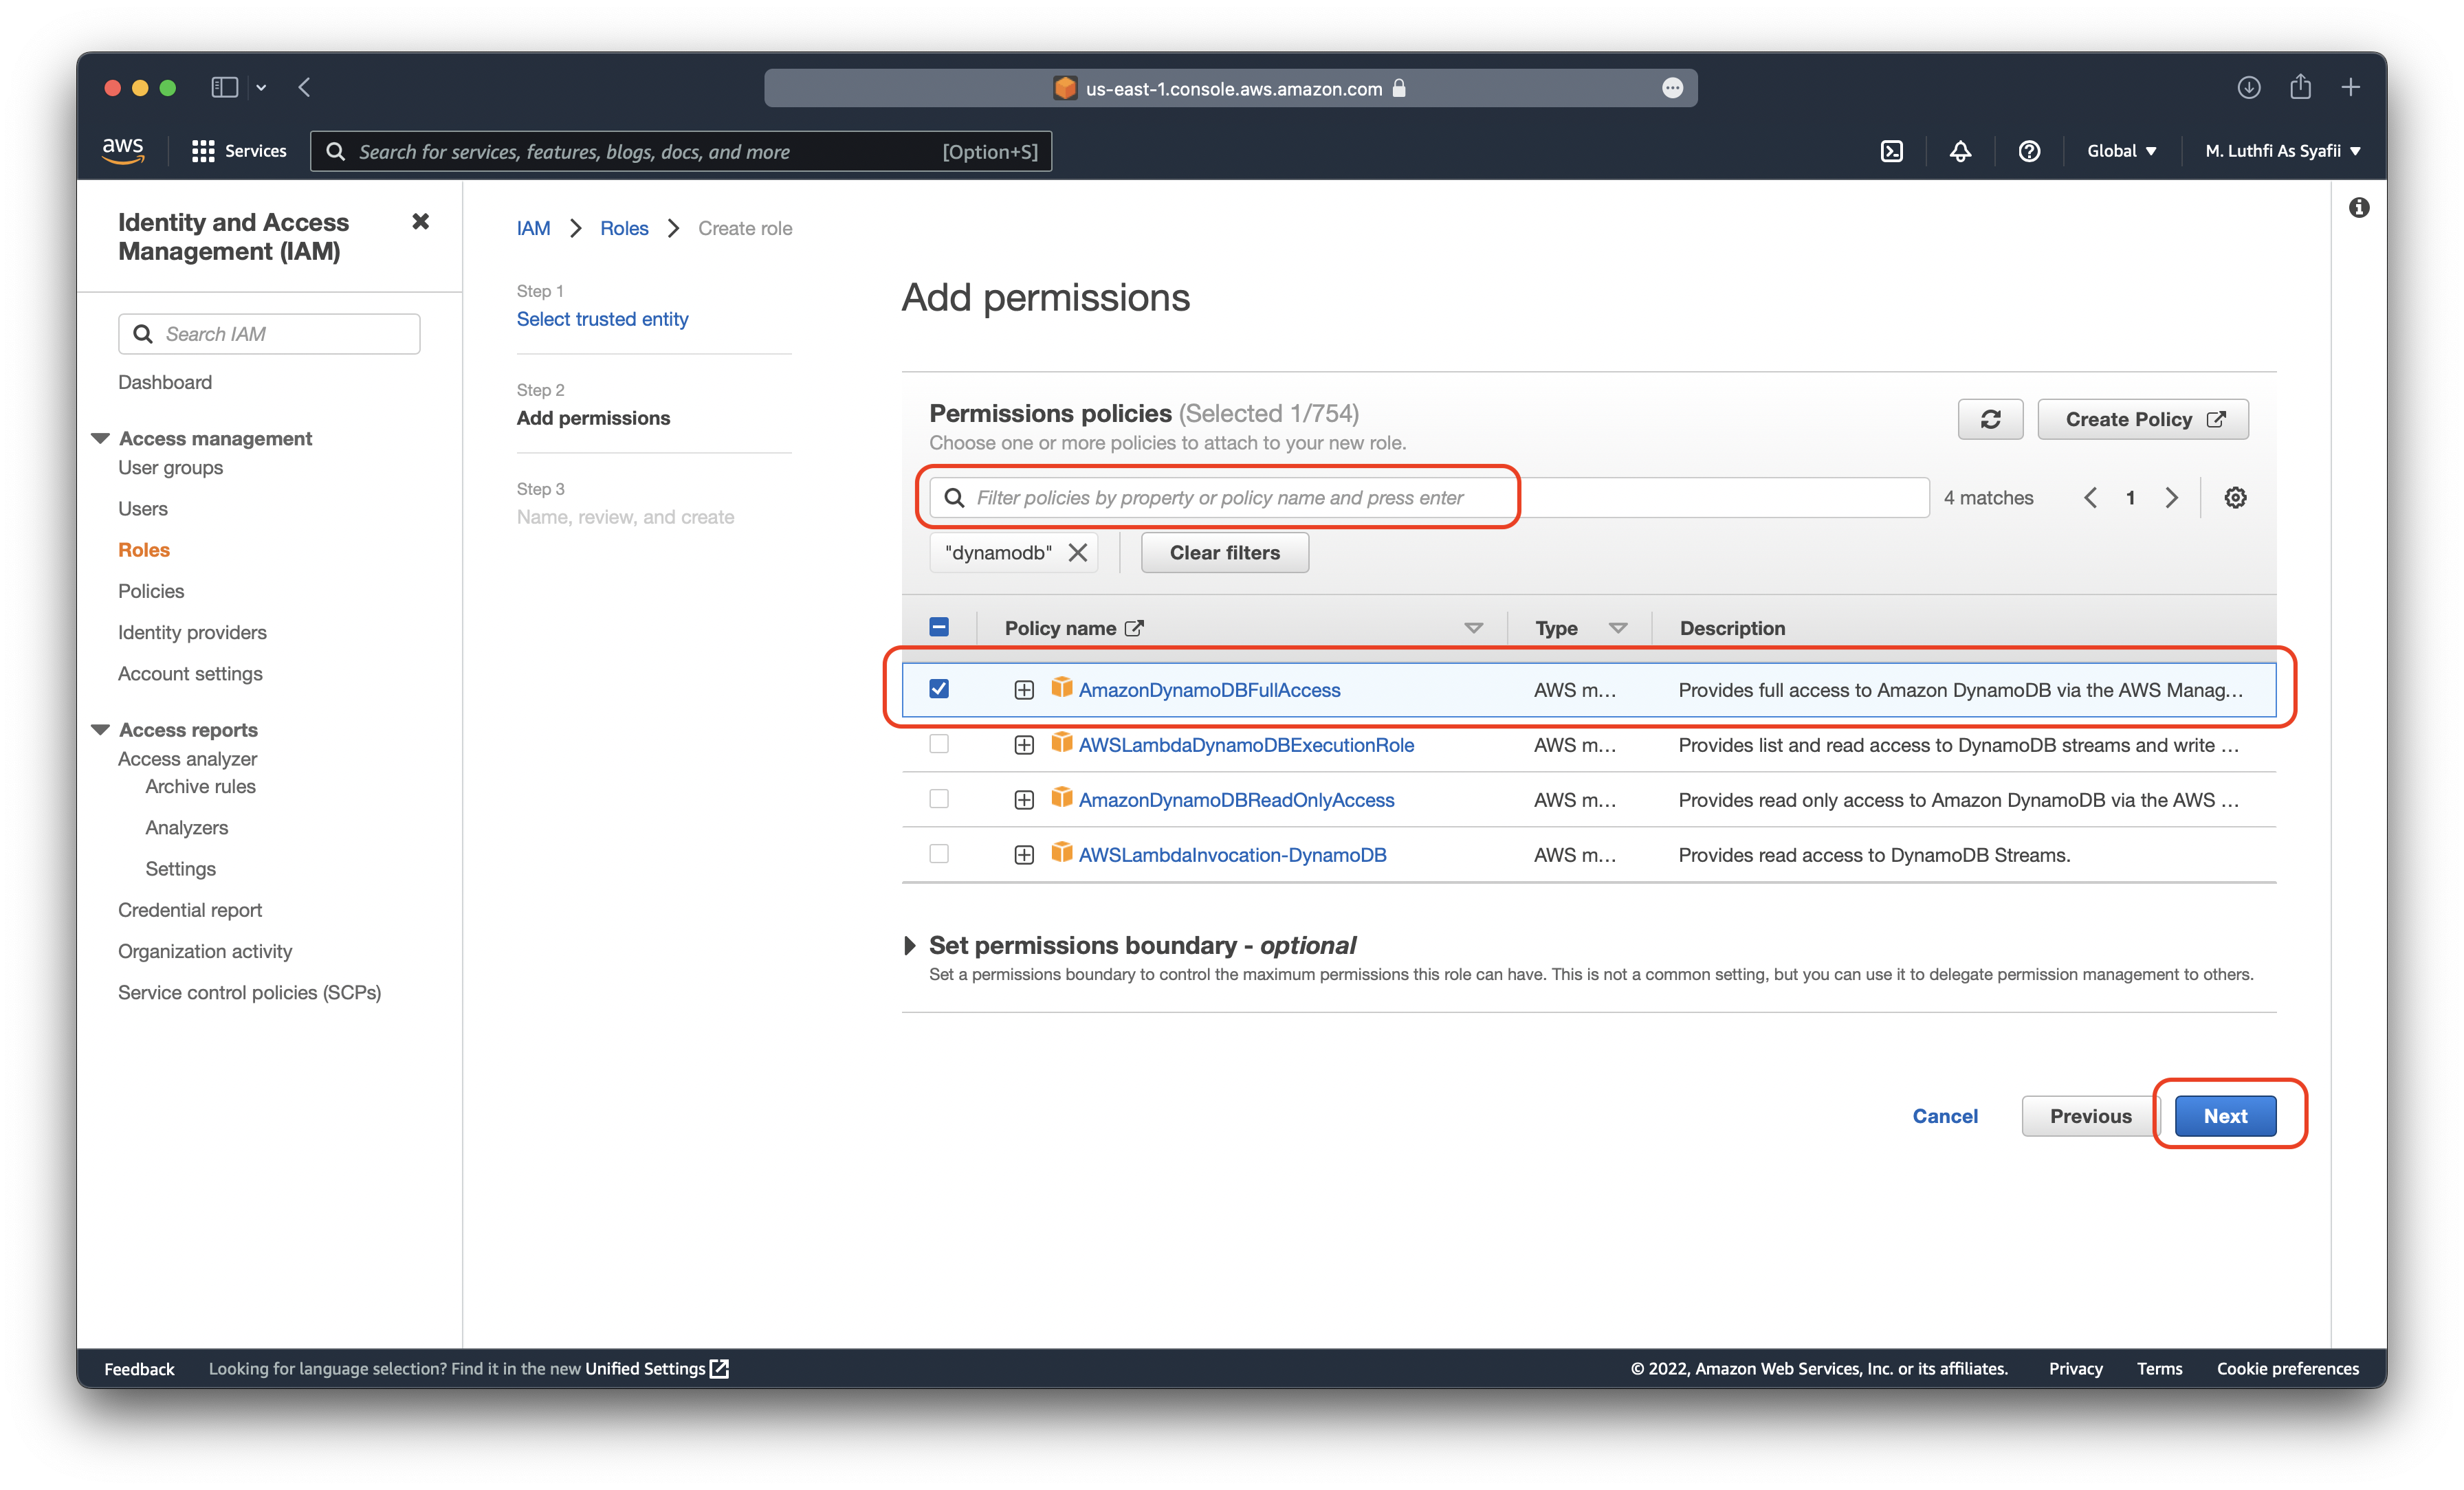Click the Policy name external link icon
The width and height of the screenshot is (2464, 1490).
(1134, 628)
